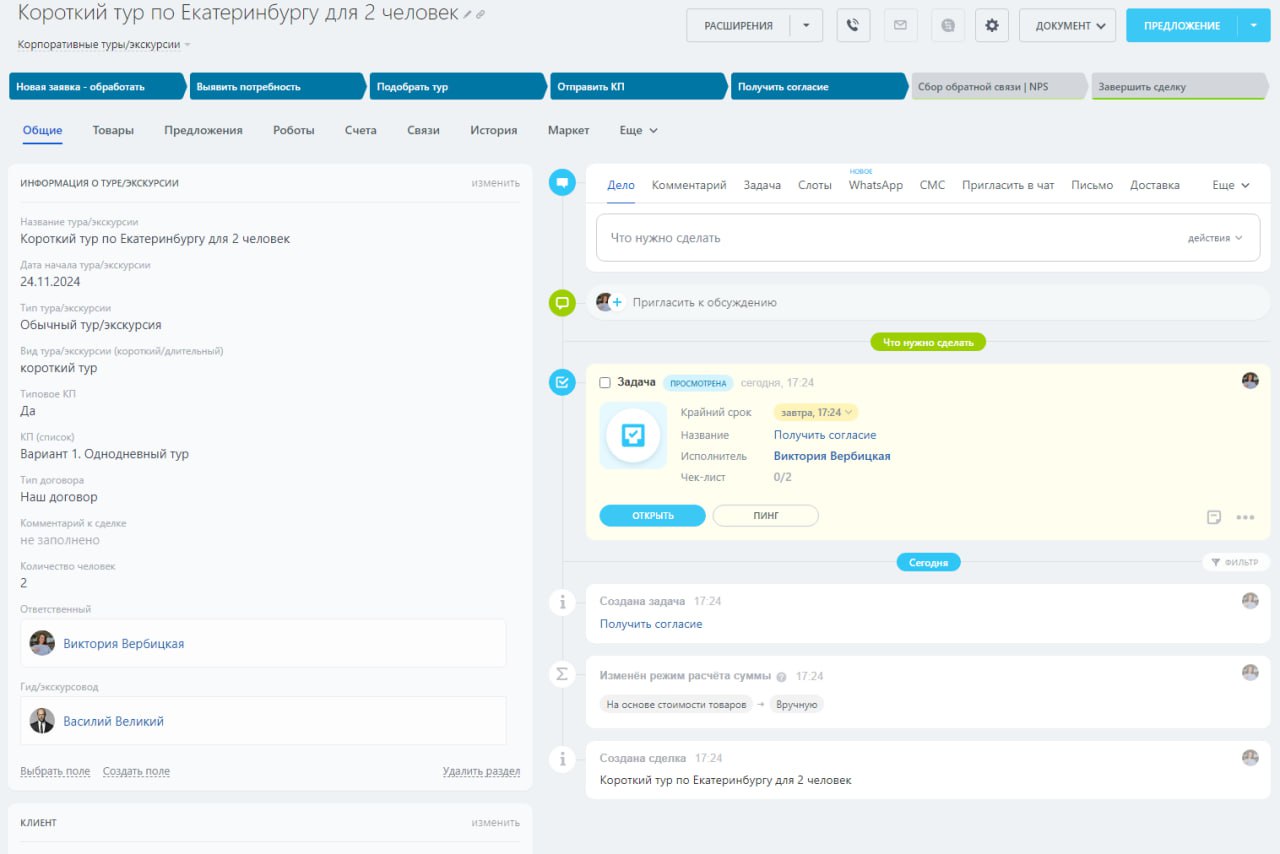Click the note icon on task card
Screen dimensions: 1280x854
point(1214,517)
